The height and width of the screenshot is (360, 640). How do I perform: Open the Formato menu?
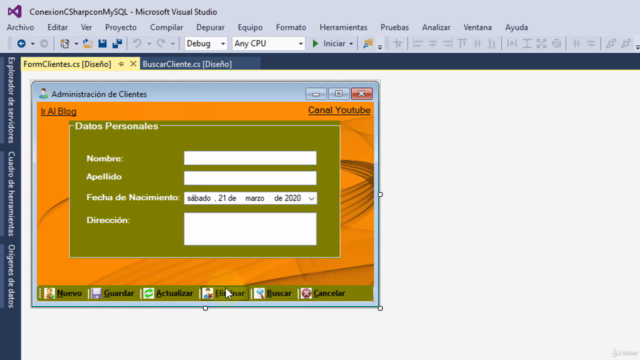(x=291, y=27)
